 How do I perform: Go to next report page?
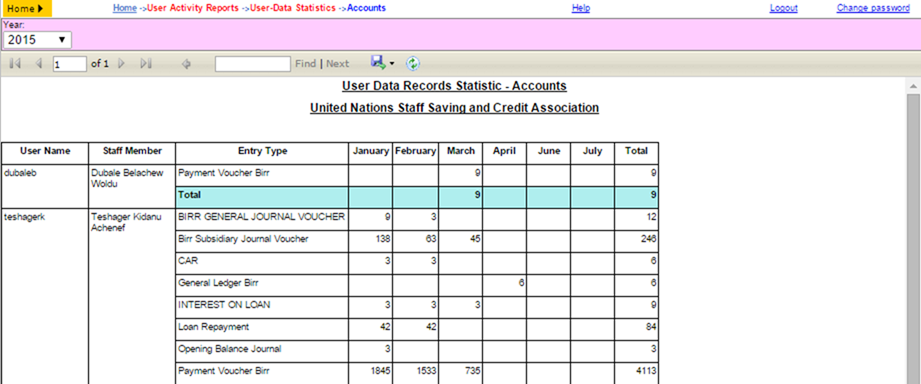click(122, 63)
